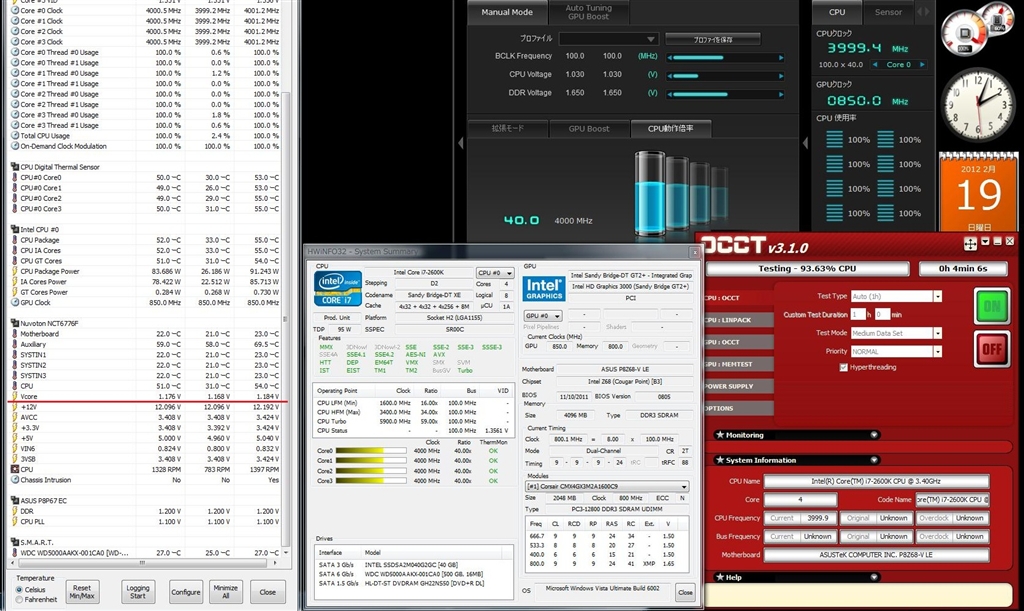
Task: Click the drive icon beside WDC WD5000AAKX
Action: click(14, 552)
